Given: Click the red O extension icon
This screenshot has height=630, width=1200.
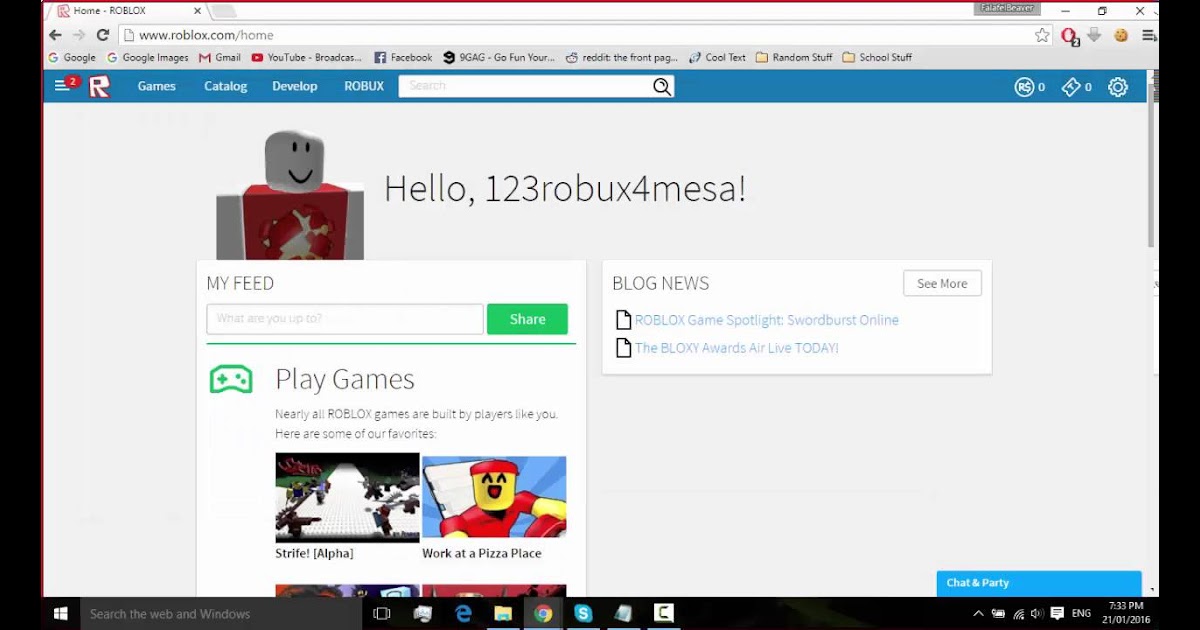Looking at the screenshot, I should pos(1070,36).
